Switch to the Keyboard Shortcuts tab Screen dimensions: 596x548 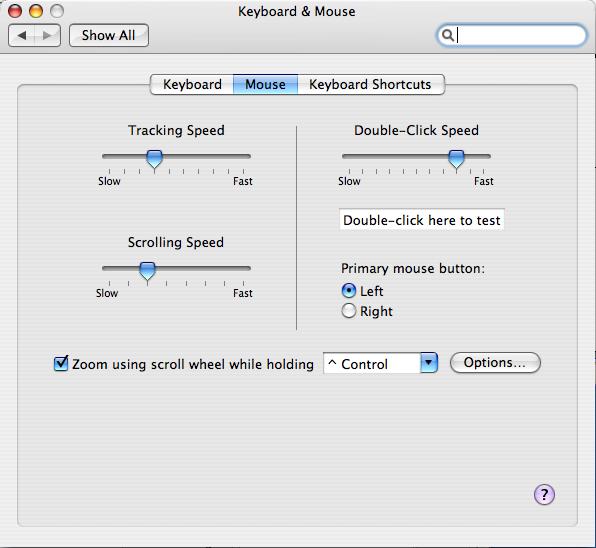coord(371,84)
